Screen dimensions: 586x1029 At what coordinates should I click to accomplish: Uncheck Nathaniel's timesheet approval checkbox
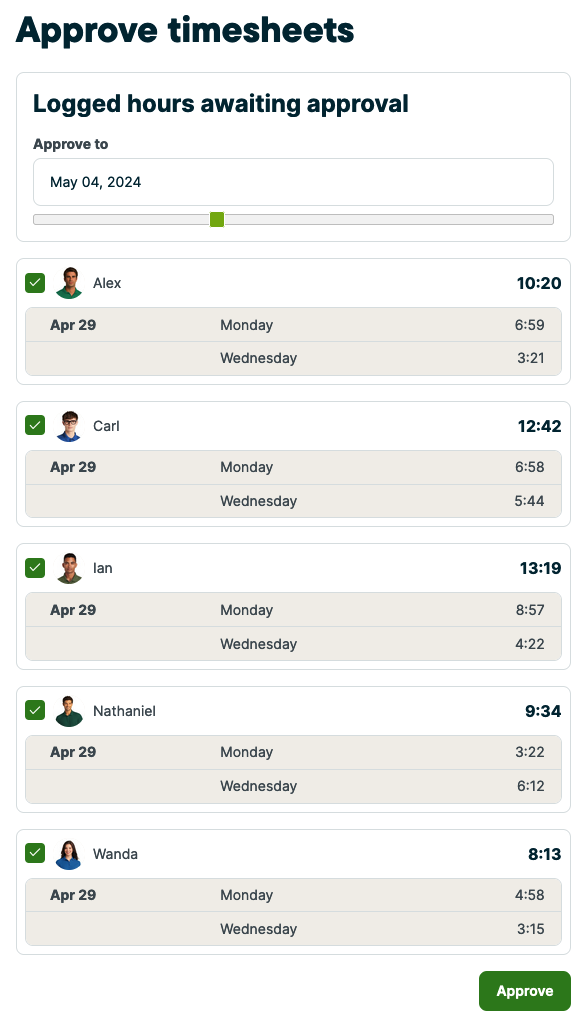point(35,710)
